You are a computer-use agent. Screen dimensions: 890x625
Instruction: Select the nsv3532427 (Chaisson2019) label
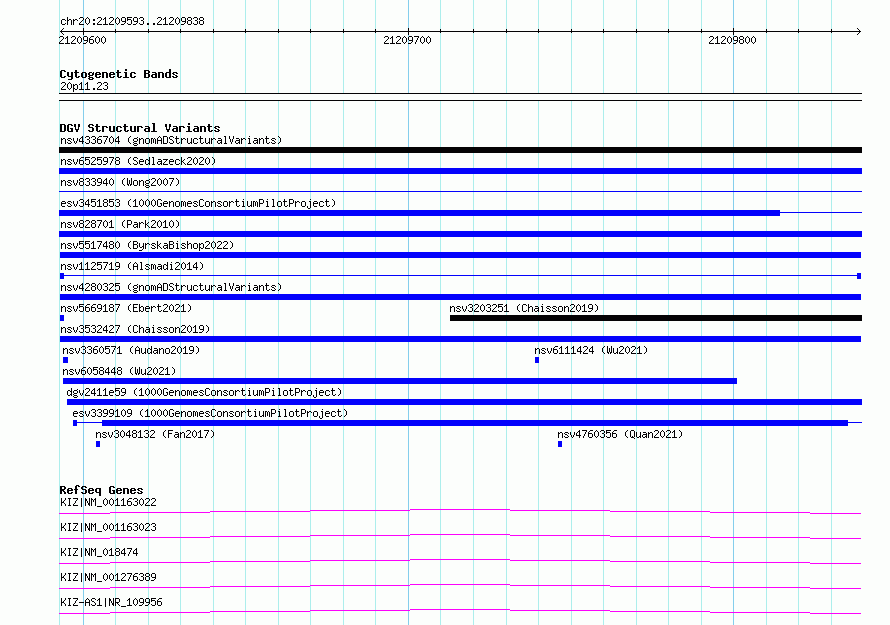135,329
